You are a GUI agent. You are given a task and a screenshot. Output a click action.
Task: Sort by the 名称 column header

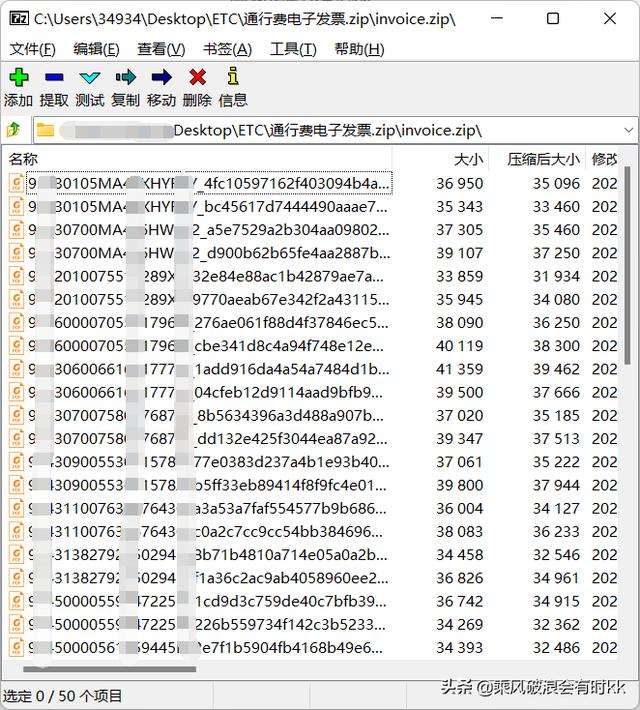click(x=24, y=159)
